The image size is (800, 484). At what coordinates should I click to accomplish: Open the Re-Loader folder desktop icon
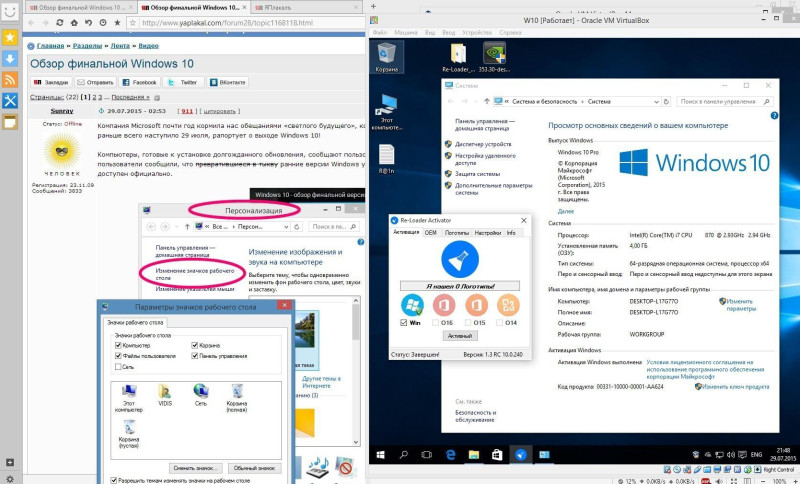click(x=458, y=57)
